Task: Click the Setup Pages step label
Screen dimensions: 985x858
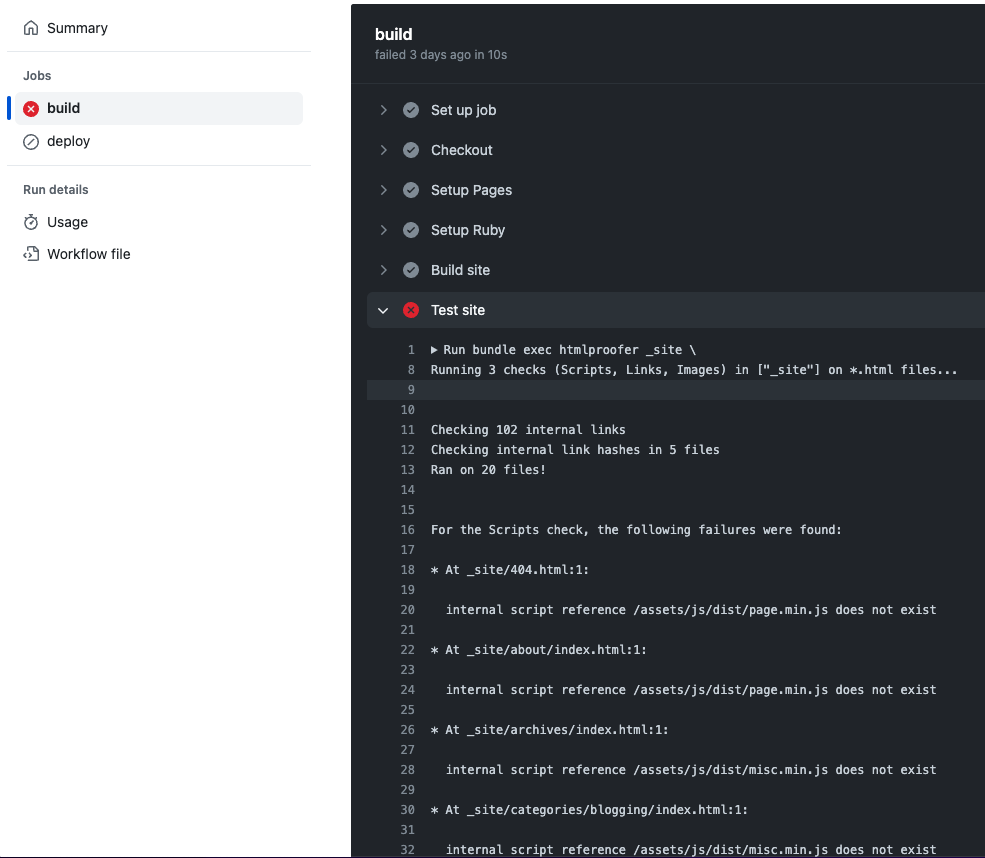Action: pos(471,190)
